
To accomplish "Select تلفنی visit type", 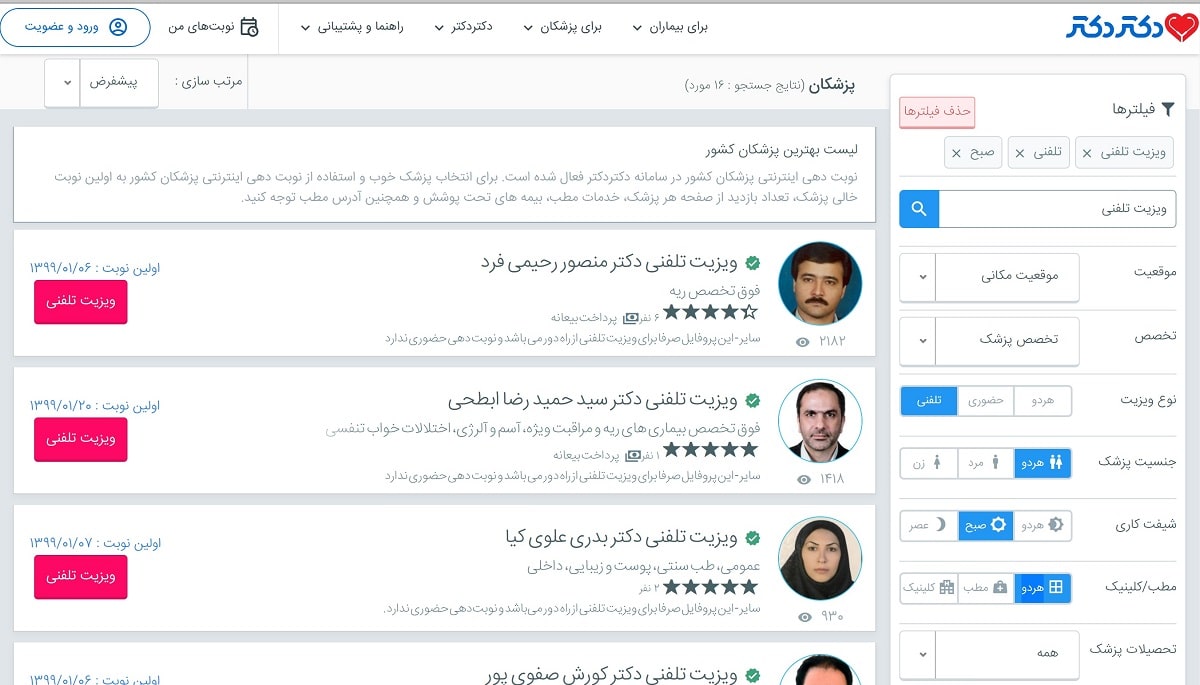I will pos(929,401).
